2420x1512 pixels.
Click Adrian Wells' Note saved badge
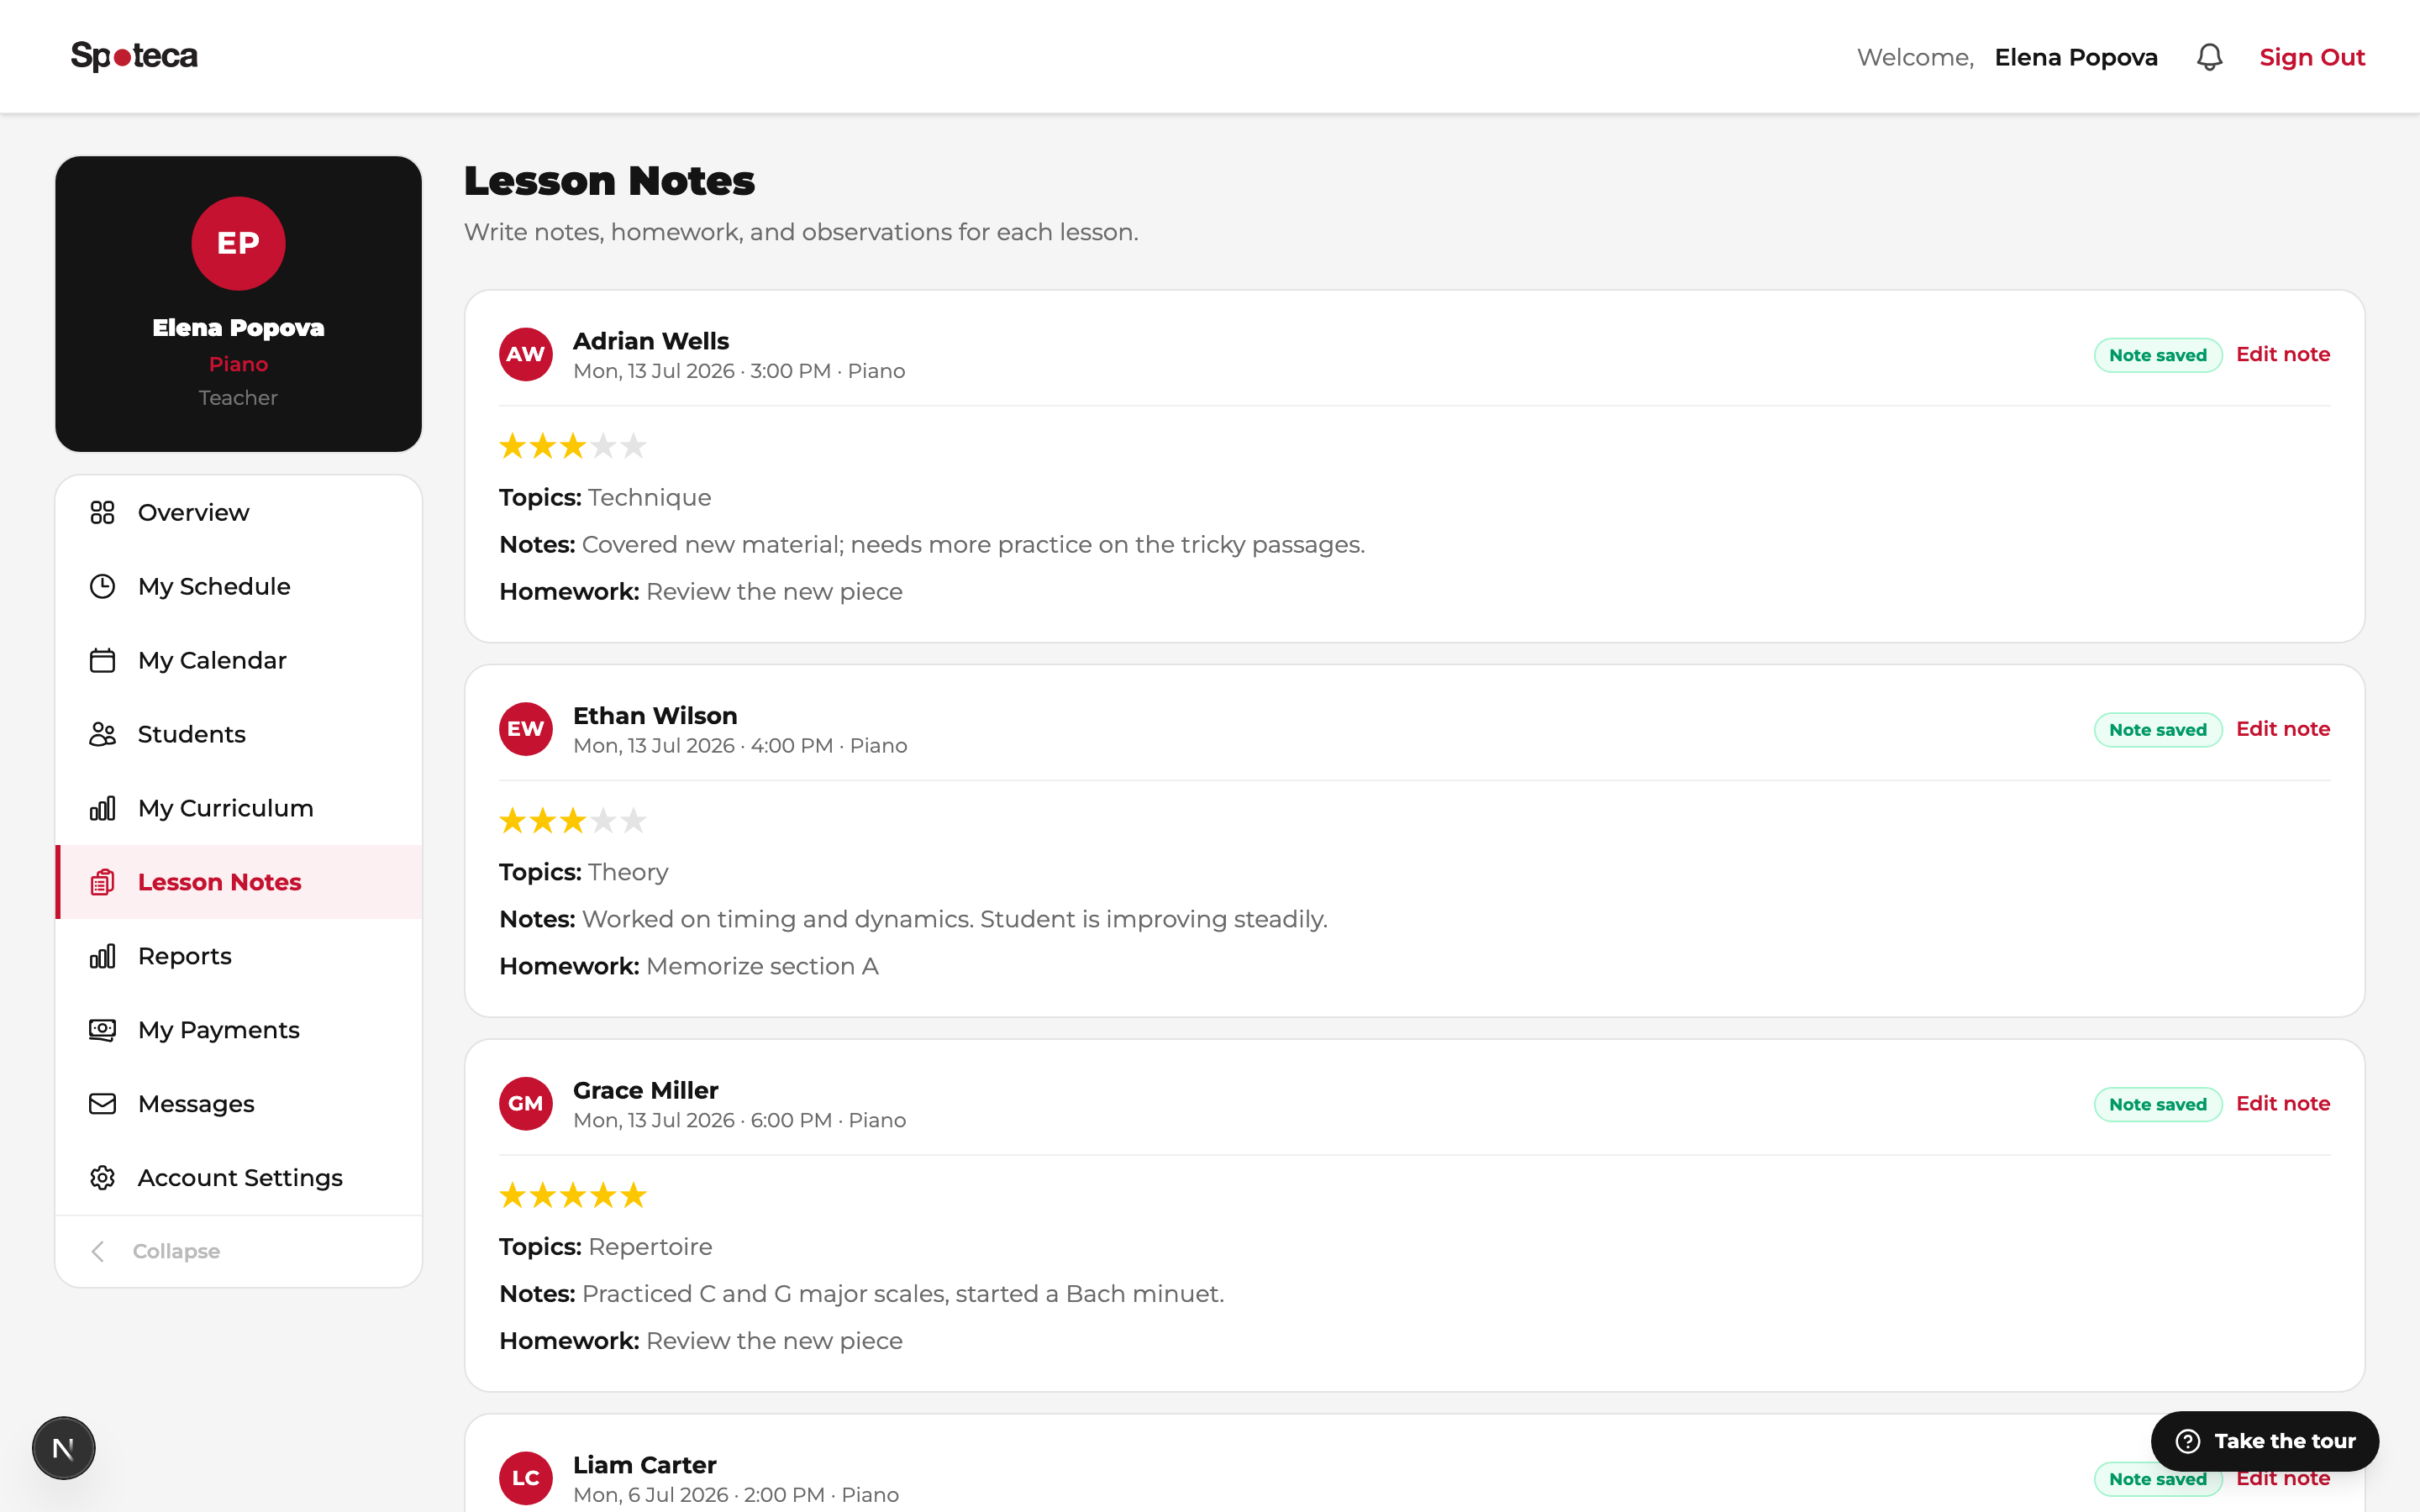coord(2158,355)
